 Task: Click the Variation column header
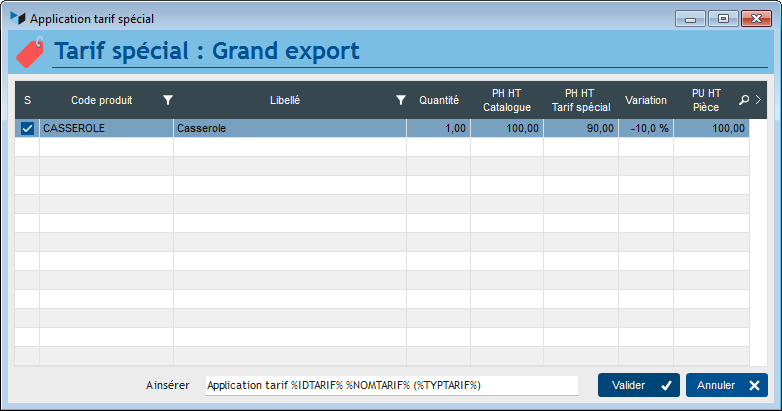645,100
